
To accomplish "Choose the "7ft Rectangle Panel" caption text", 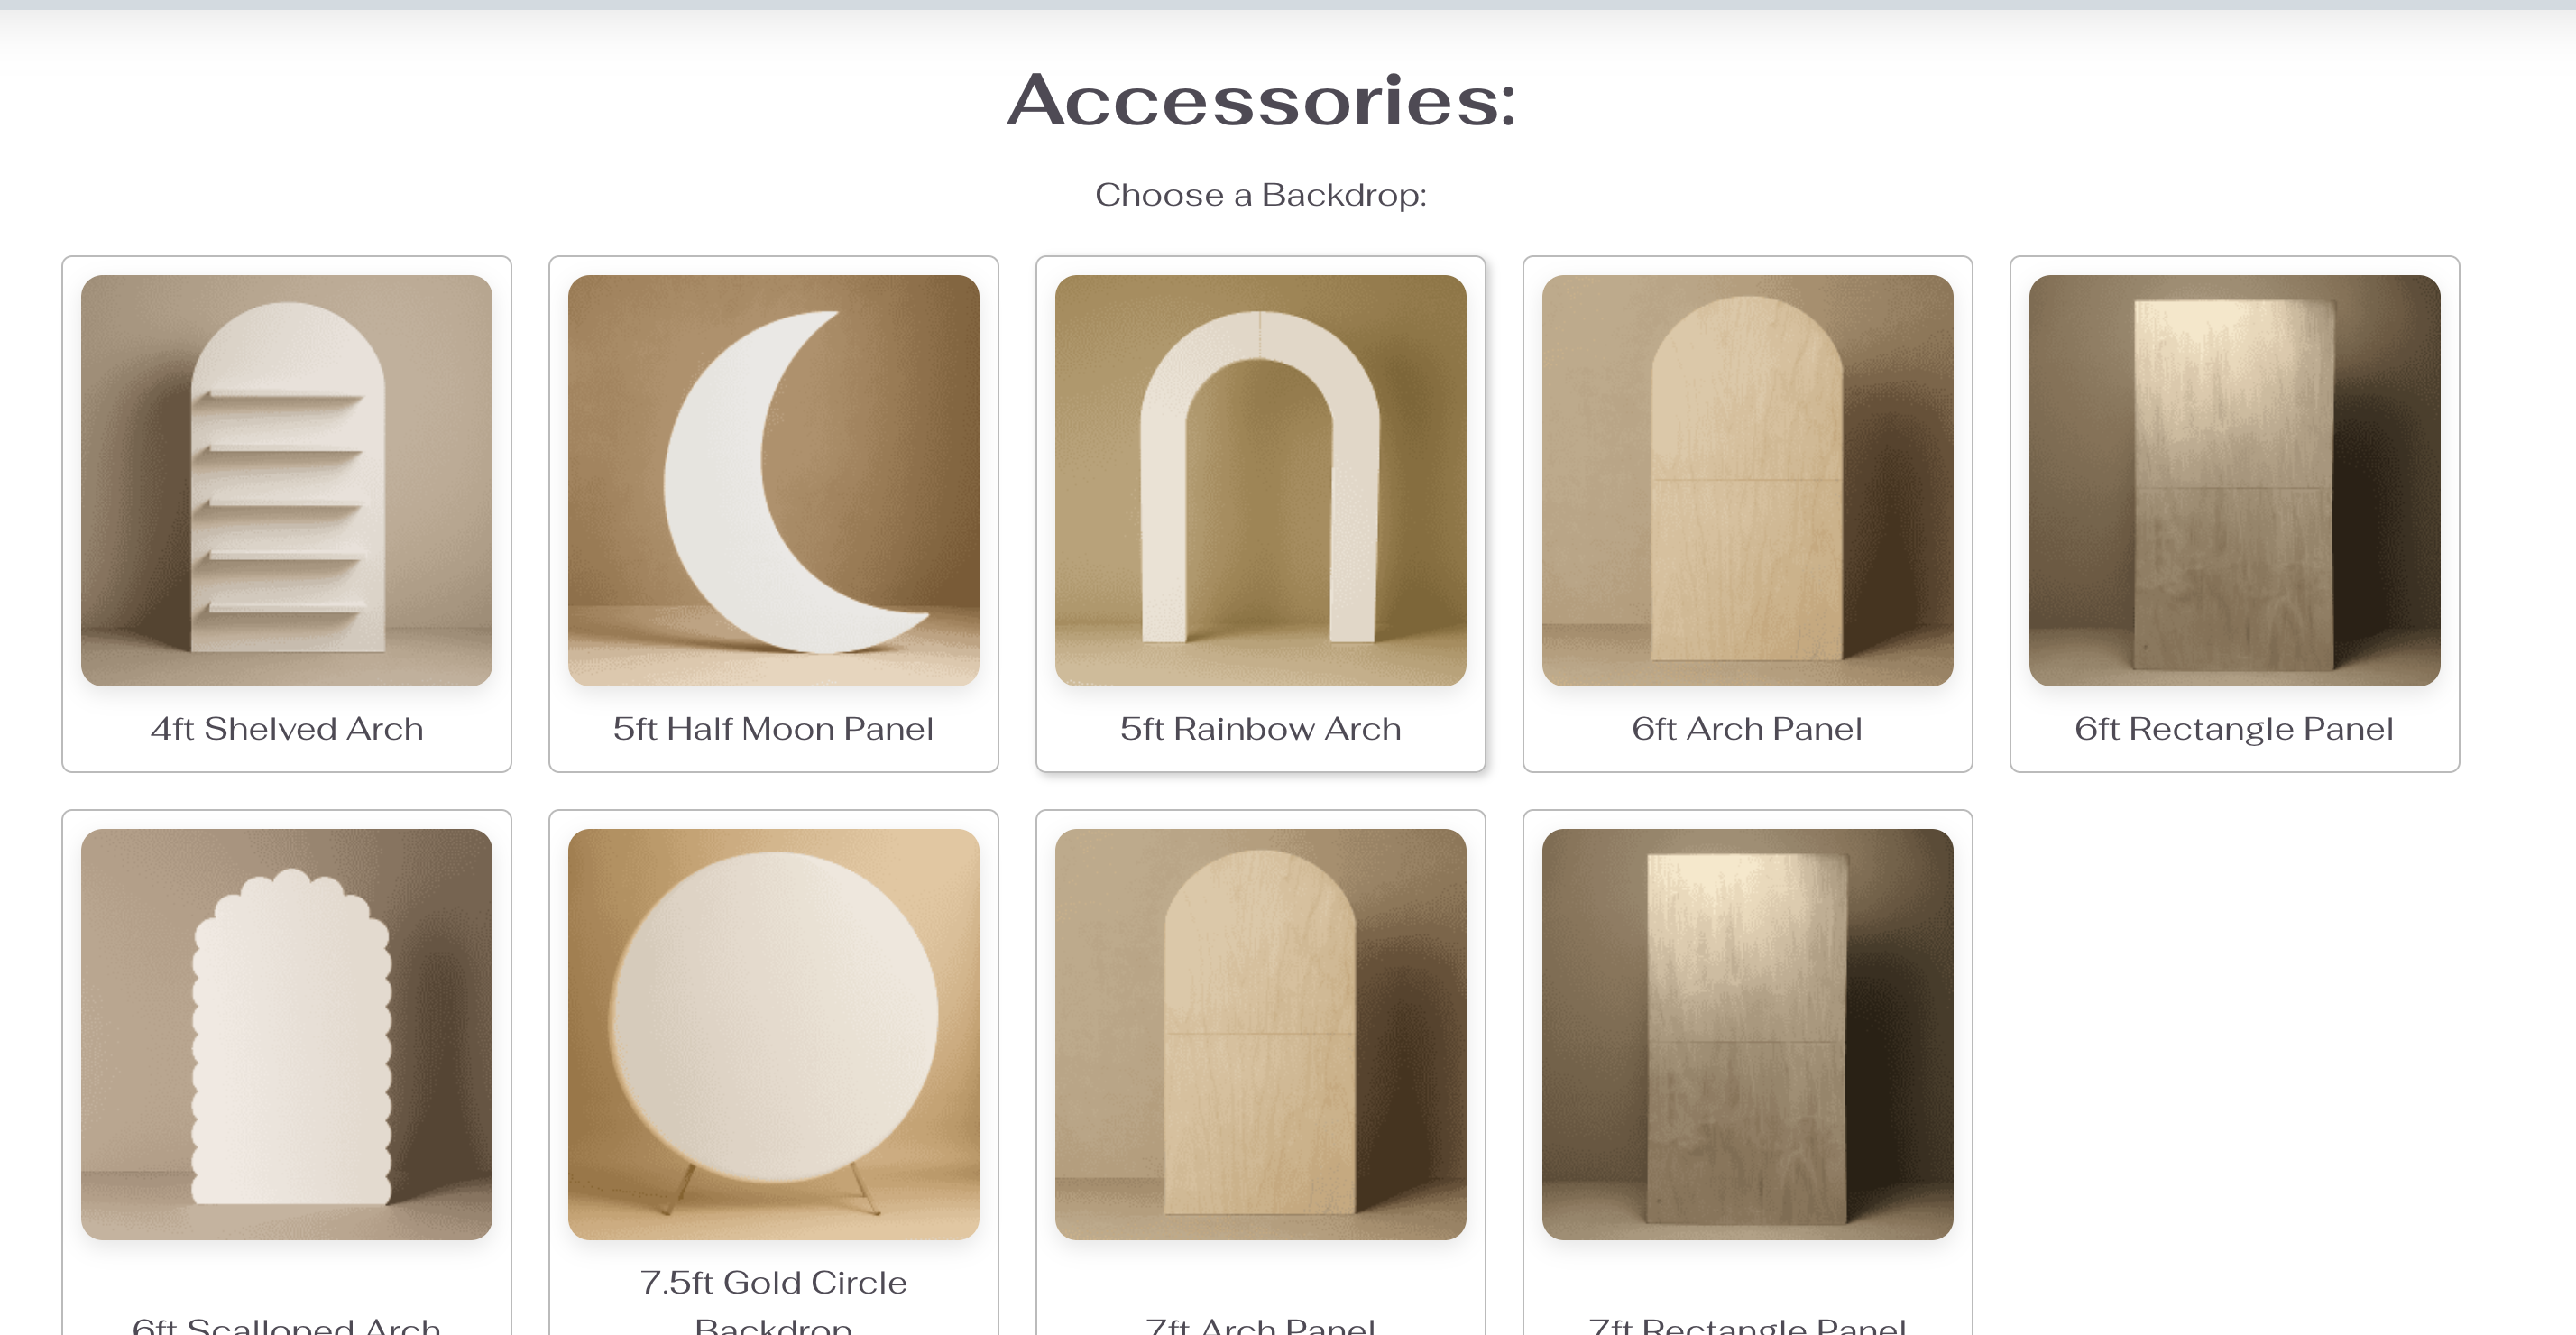I will click(1747, 1325).
